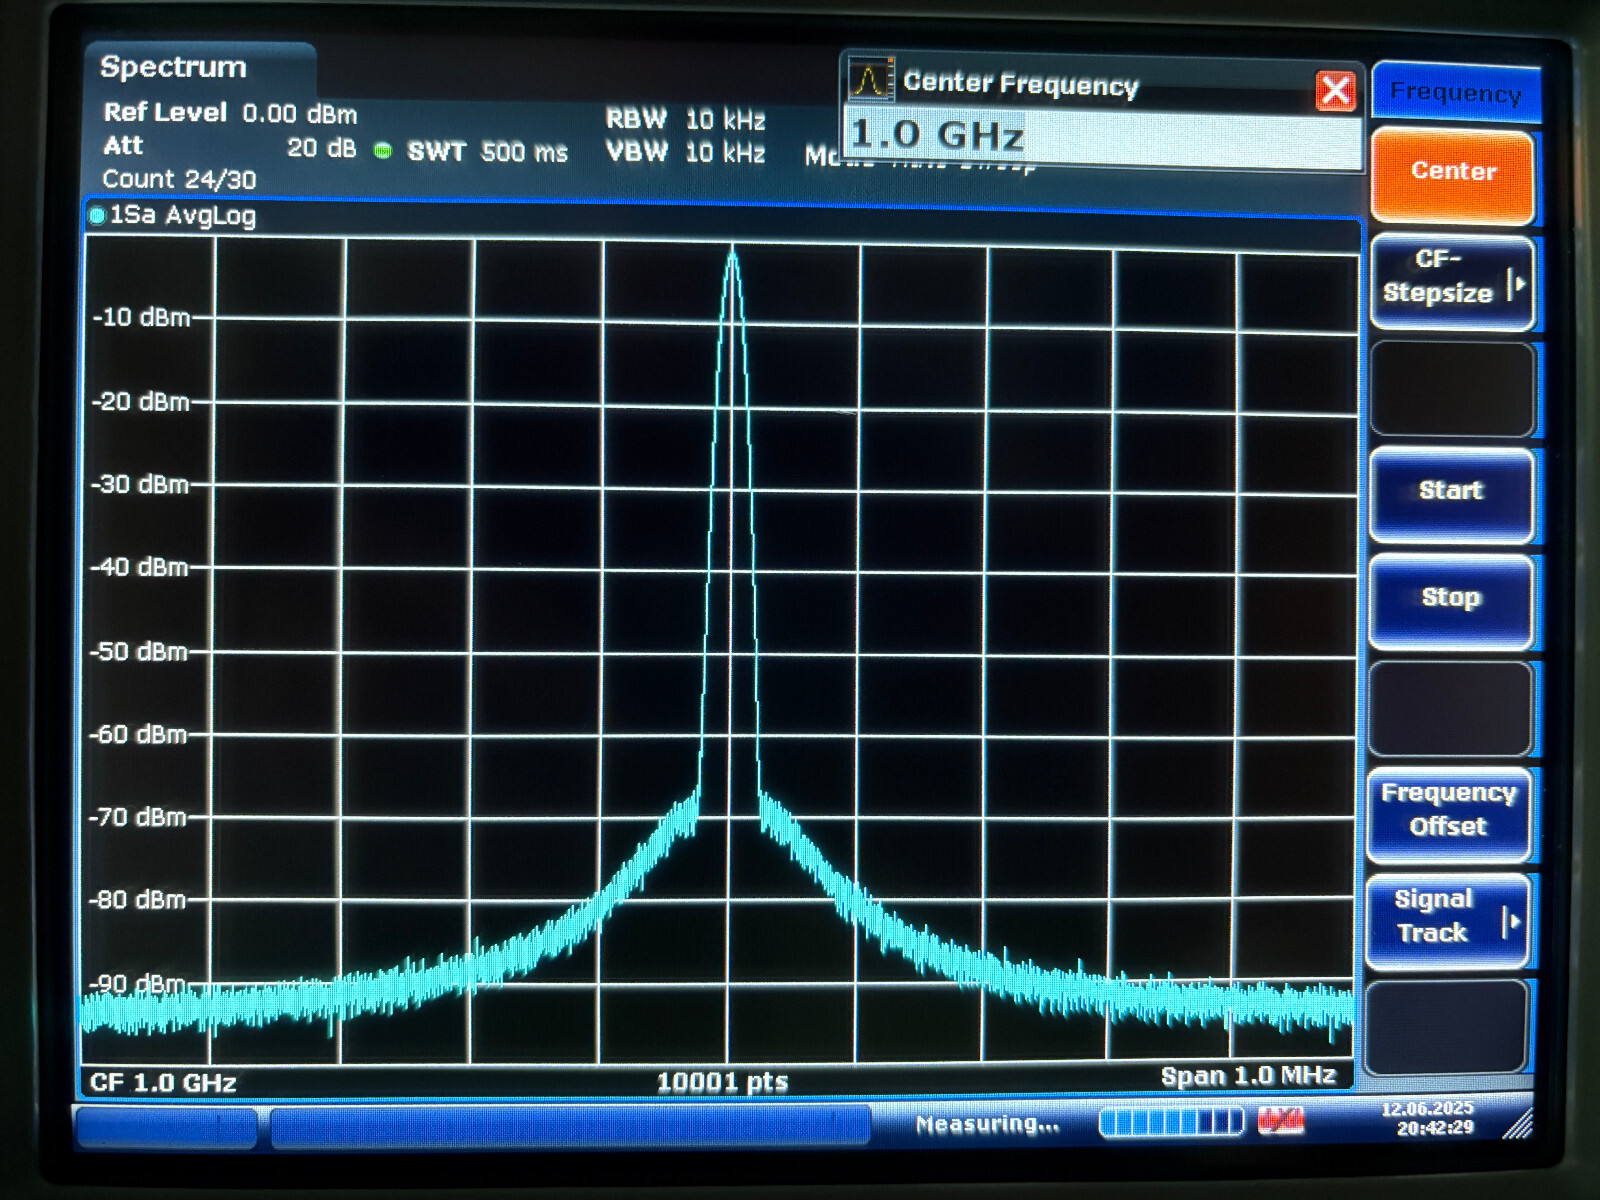The width and height of the screenshot is (1600, 1200).
Task: Select the Frequency menu header
Action: click(1455, 93)
